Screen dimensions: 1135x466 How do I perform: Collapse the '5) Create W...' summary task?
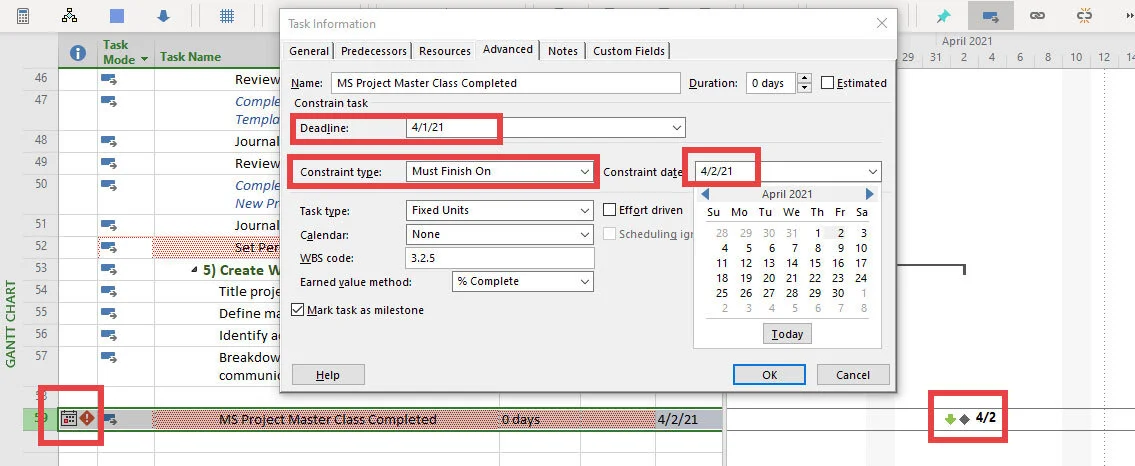pyautogui.click(x=194, y=270)
